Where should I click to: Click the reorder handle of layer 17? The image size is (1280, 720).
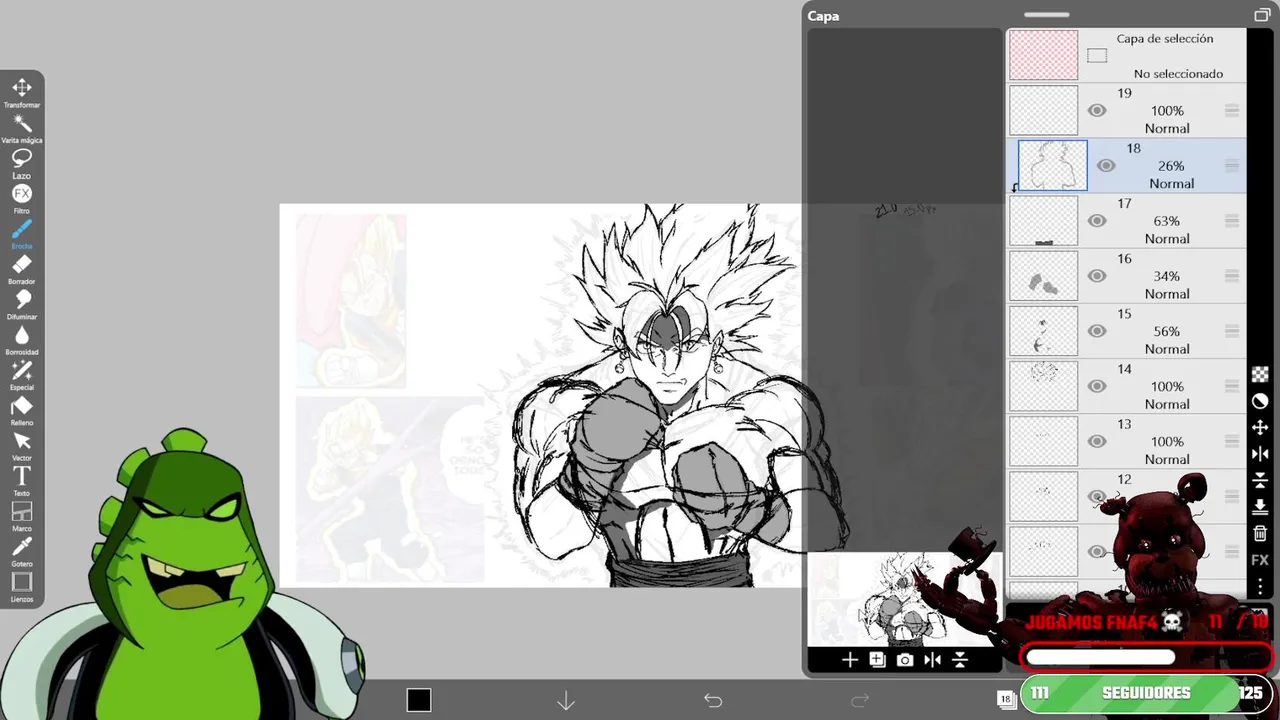tap(1232, 221)
